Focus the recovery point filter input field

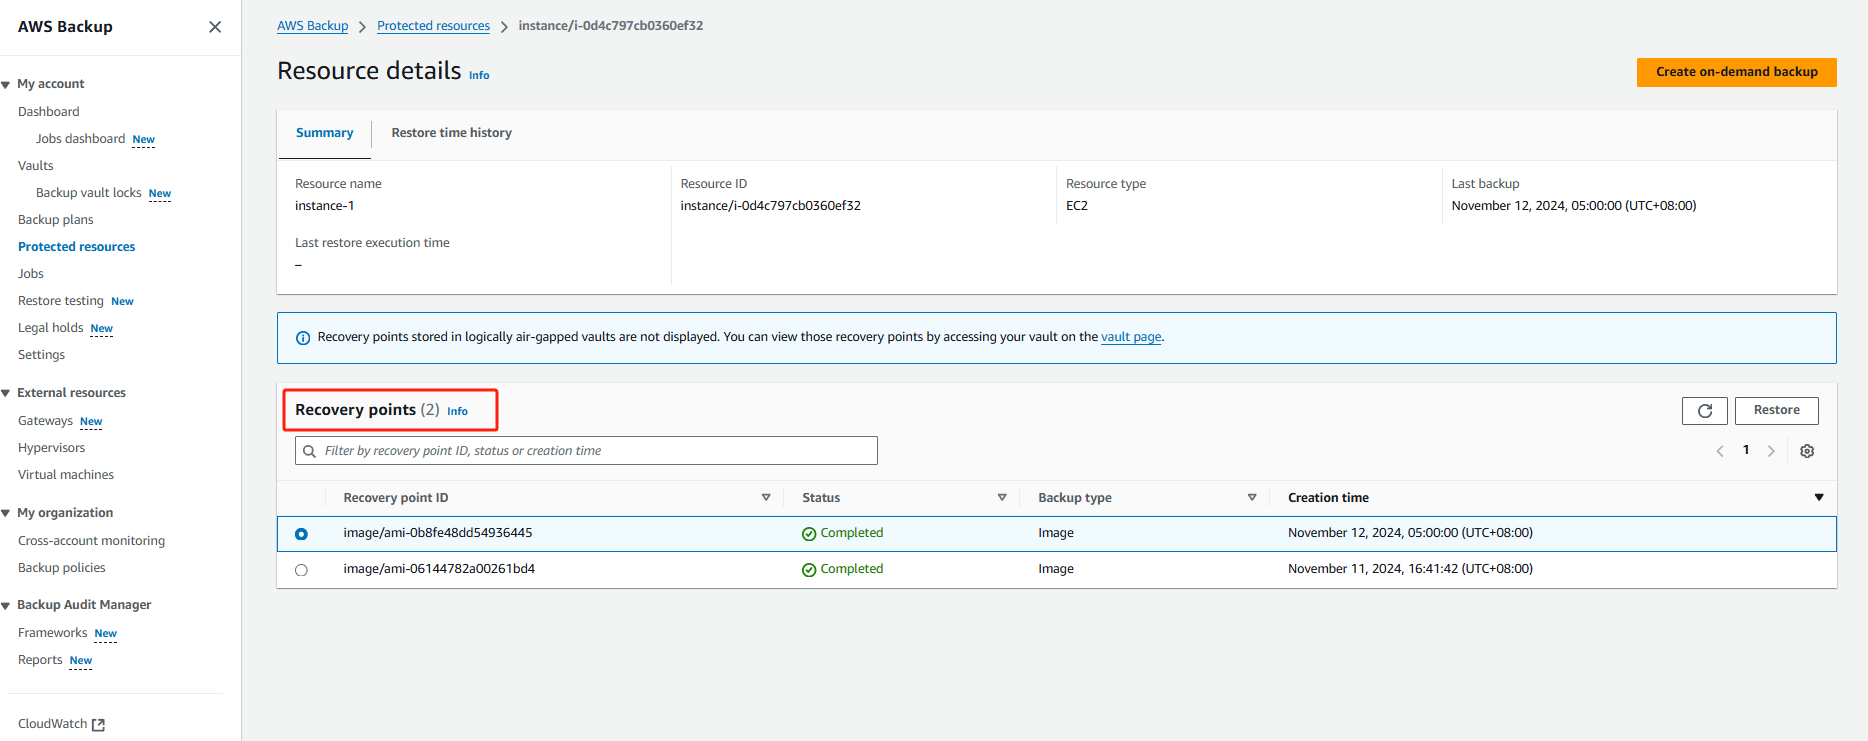click(586, 451)
